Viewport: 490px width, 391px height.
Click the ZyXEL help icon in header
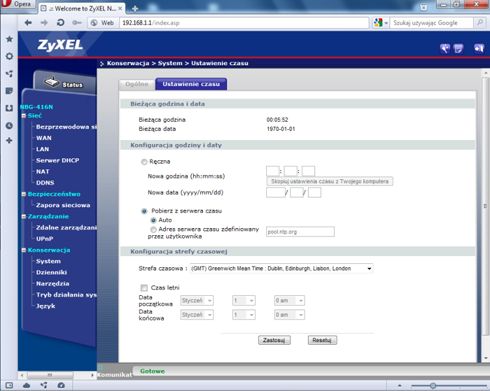coord(459,49)
